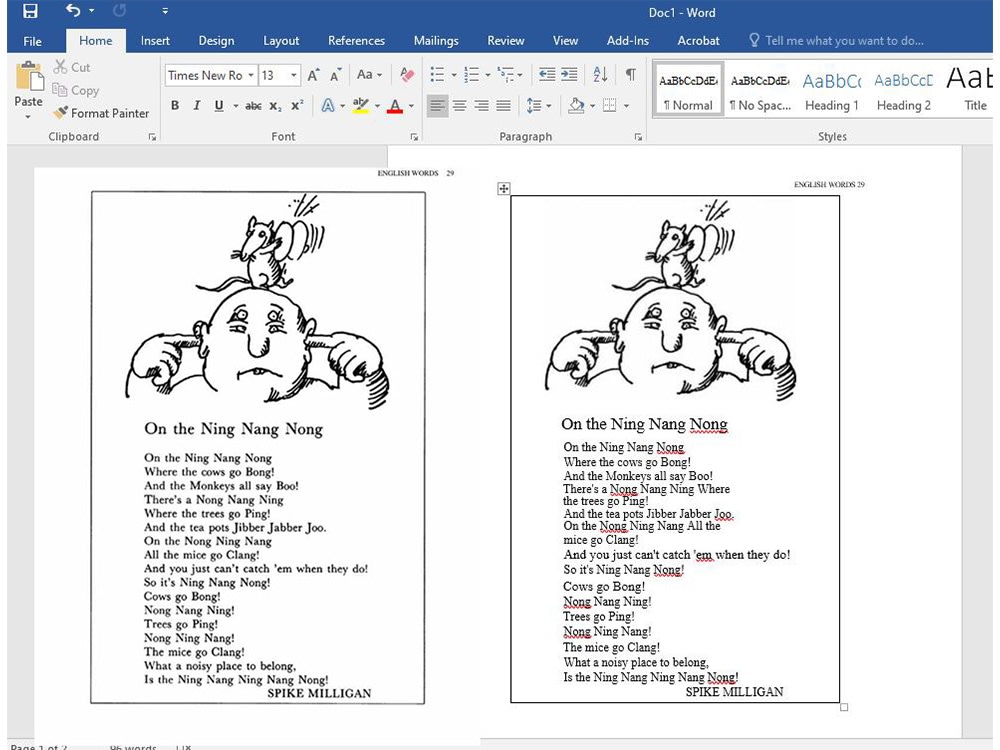Open the References tab

[356, 41]
